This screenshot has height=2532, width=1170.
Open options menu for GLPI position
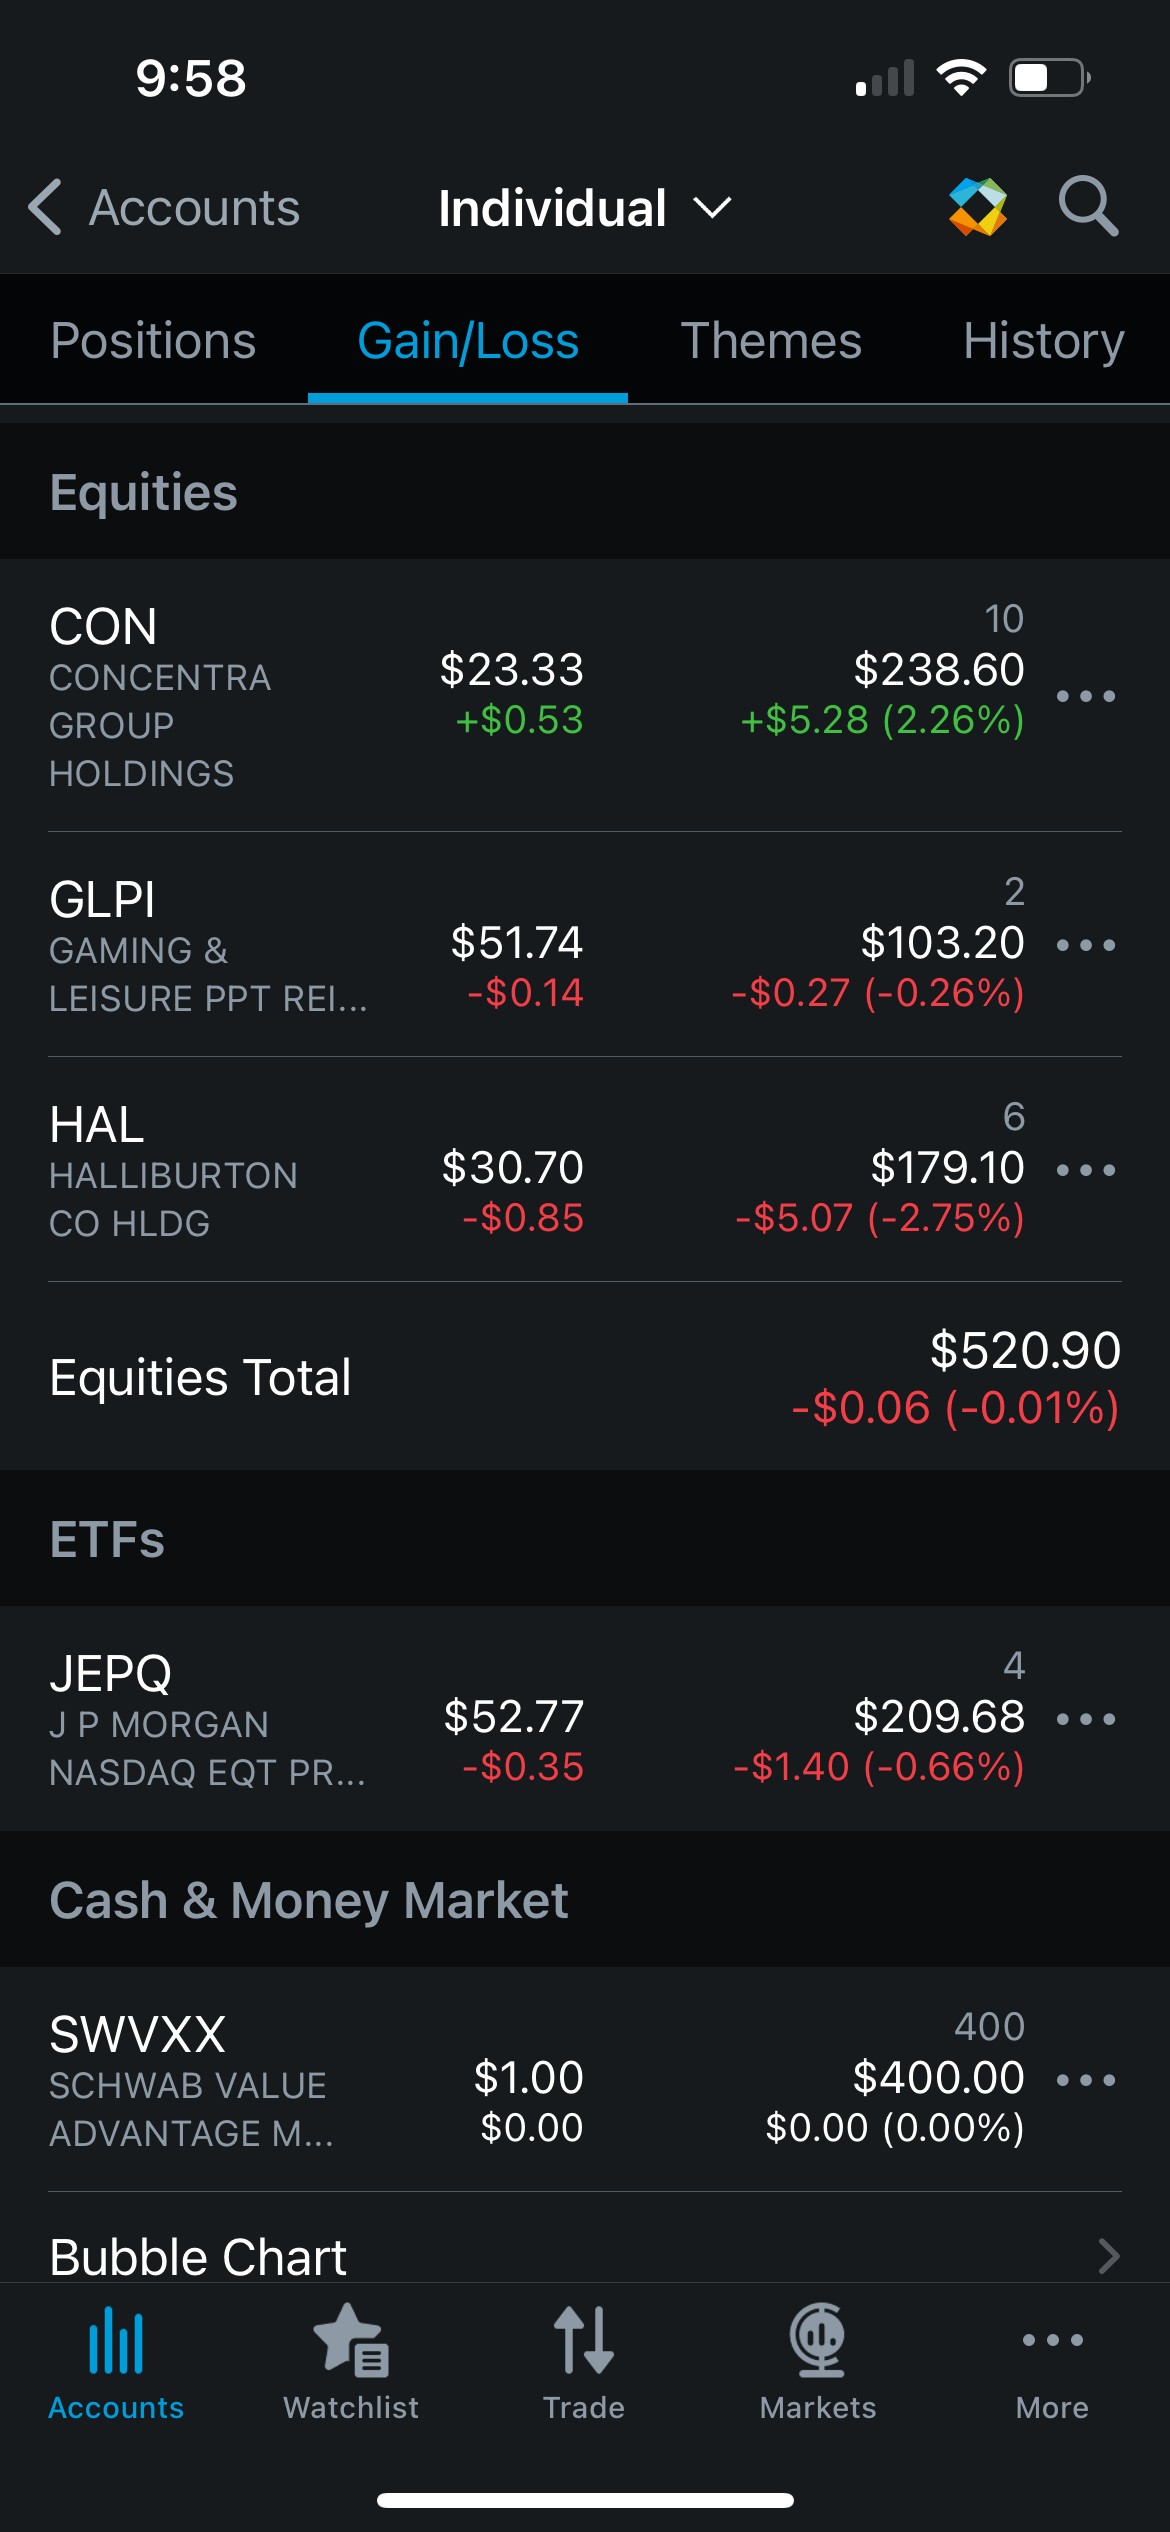click(1086, 945)
